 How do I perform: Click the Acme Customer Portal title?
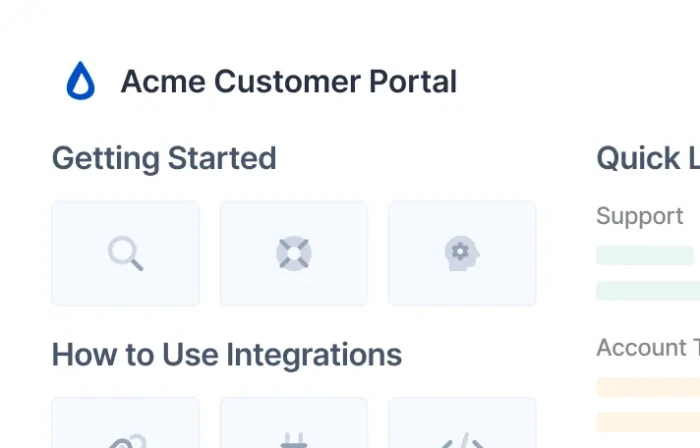288,82
